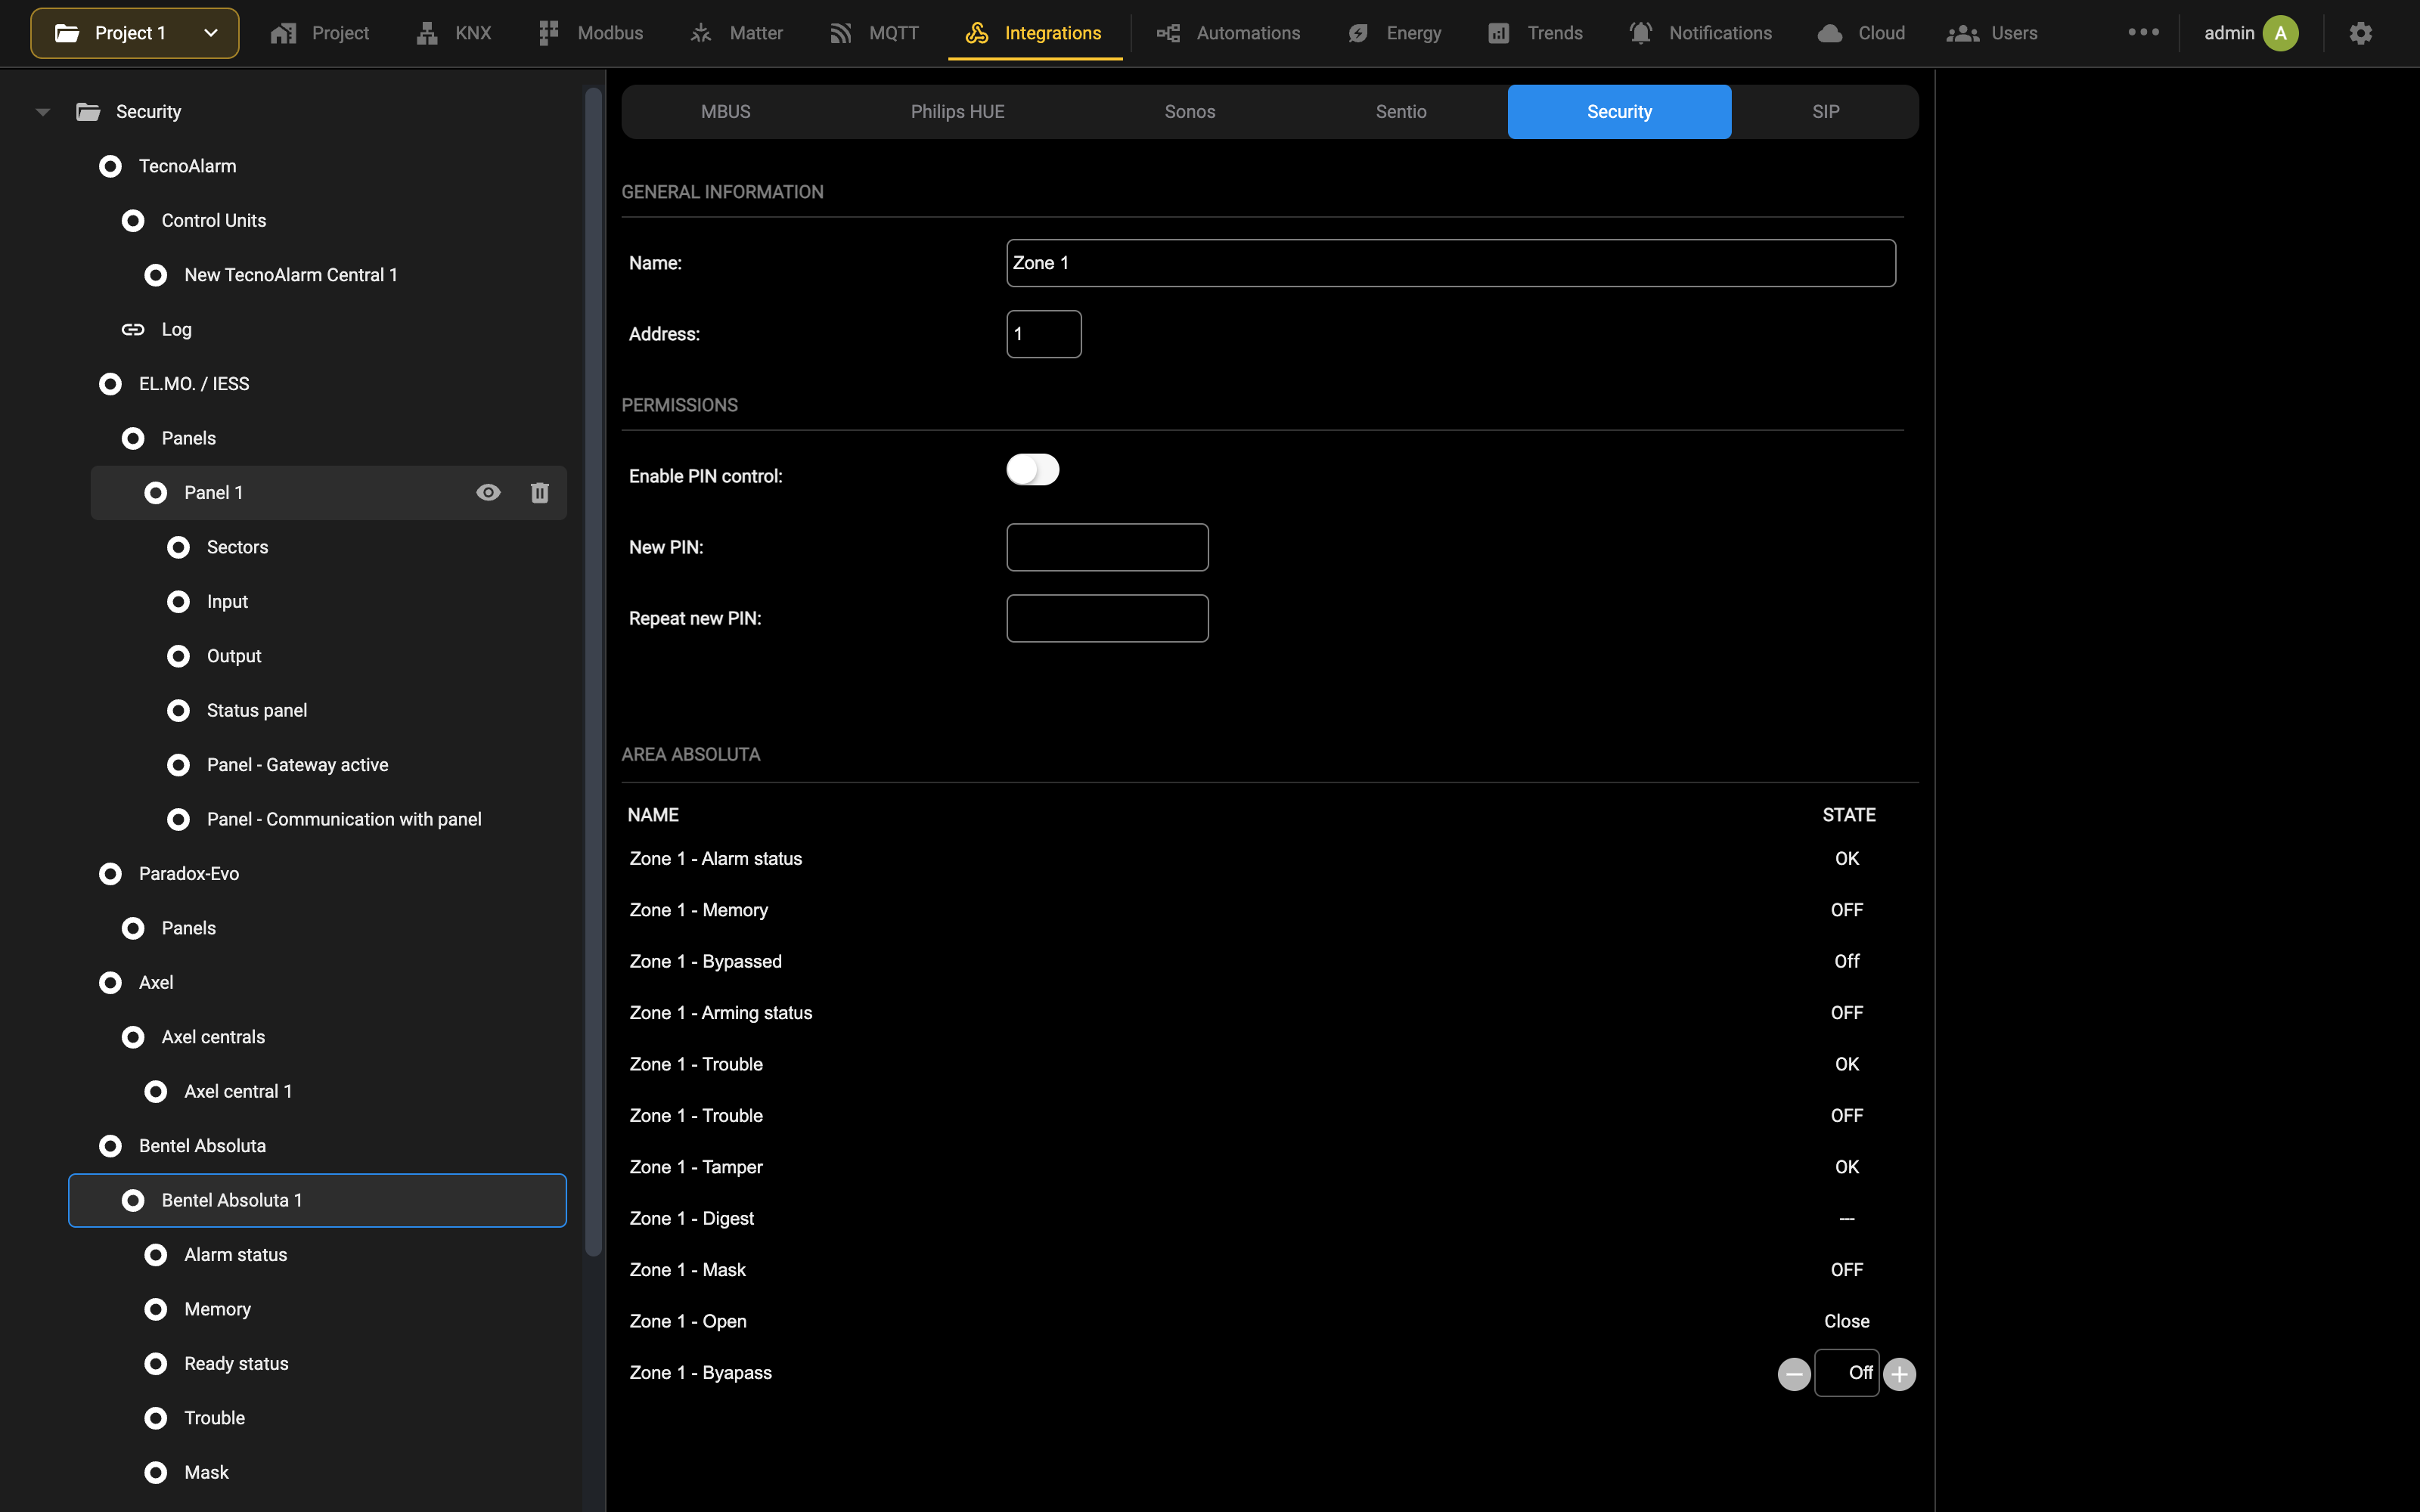Screen dimensions: 2420x1512
Task: Click the Name input field
Action: pyautogui.click(x=1451, y=263)
